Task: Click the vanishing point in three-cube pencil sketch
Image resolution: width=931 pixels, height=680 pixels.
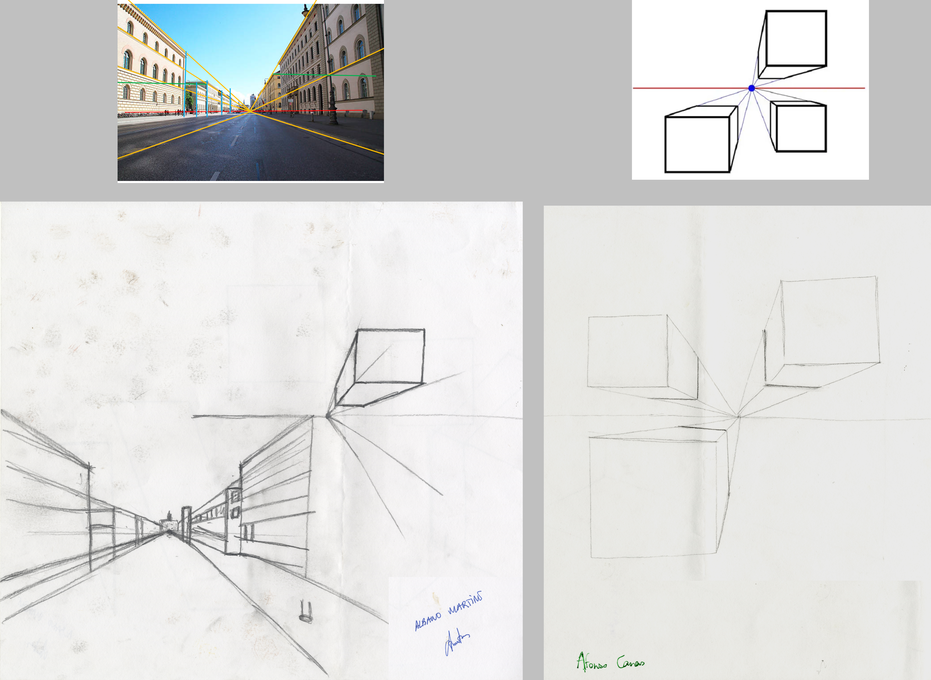Action: pyautogui.click(x=737, y=415)
